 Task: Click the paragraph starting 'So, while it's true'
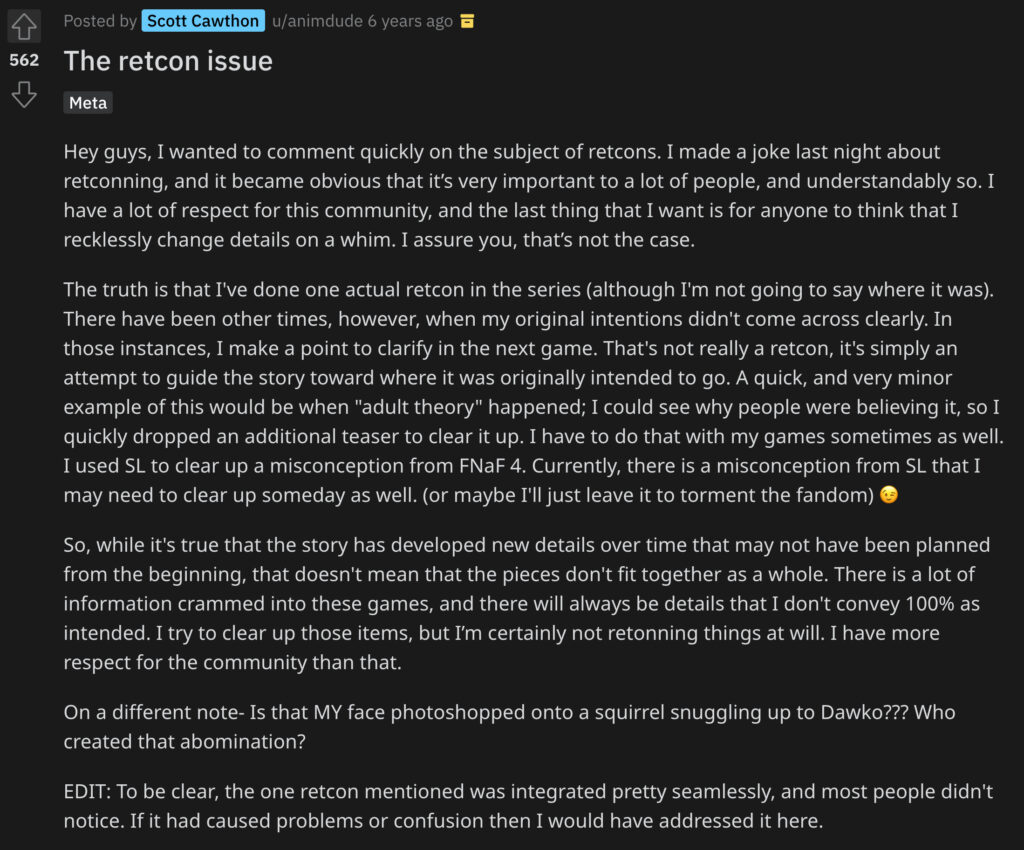click(x=526, y=603)
